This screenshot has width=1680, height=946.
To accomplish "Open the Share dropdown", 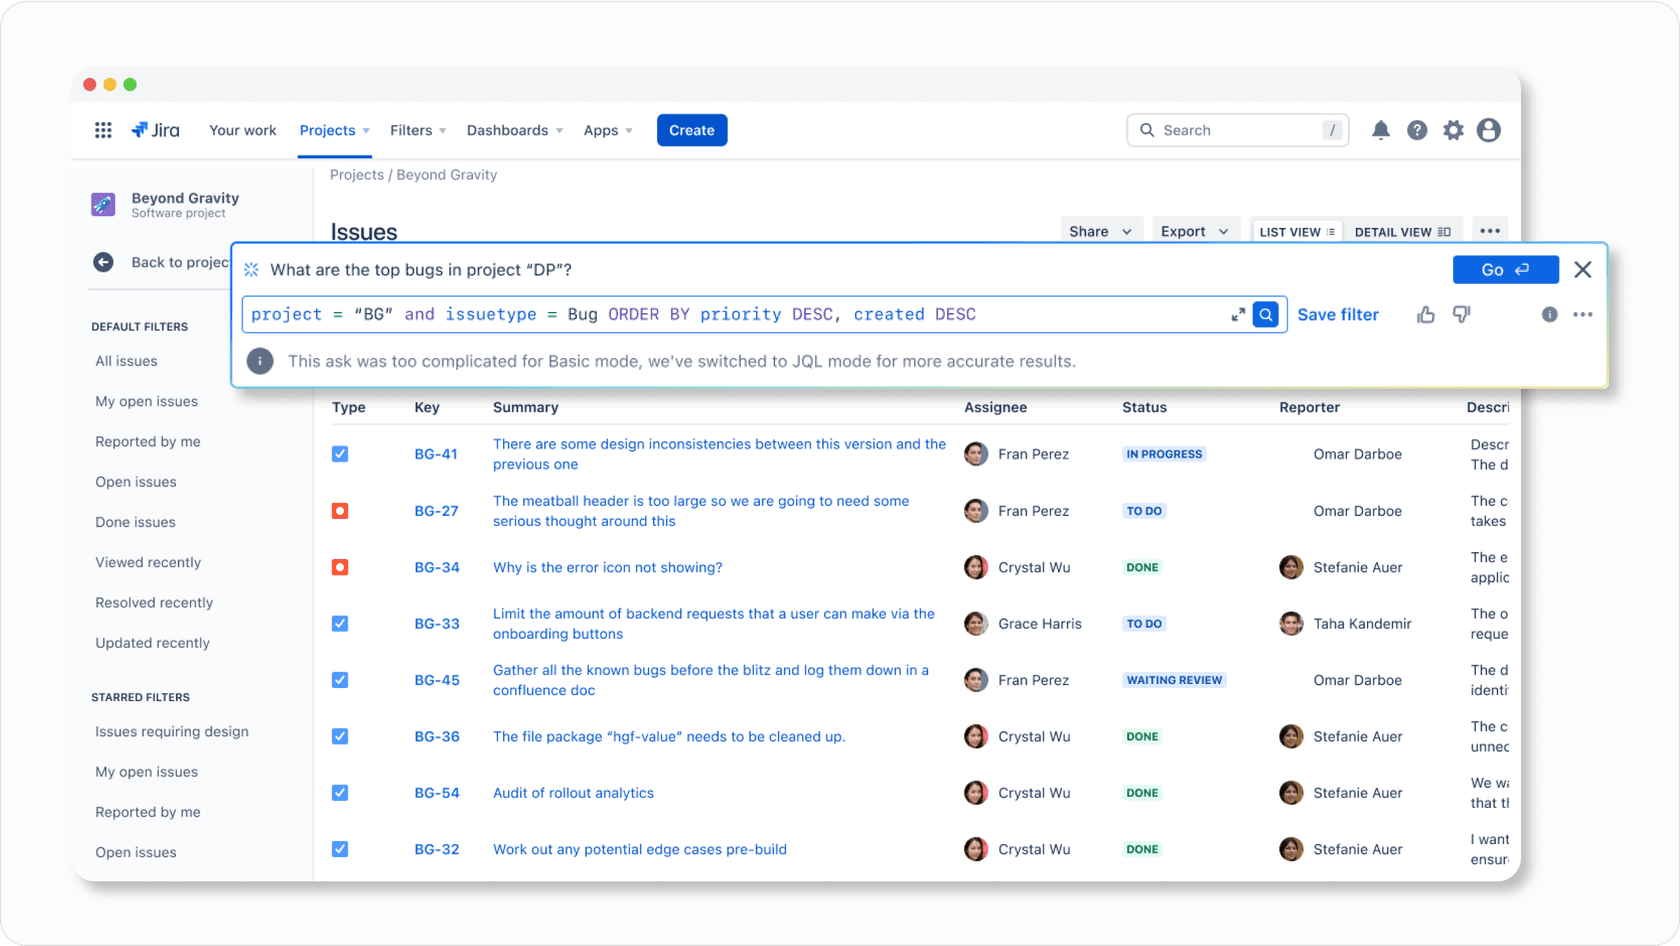I will click(1100, 231).
